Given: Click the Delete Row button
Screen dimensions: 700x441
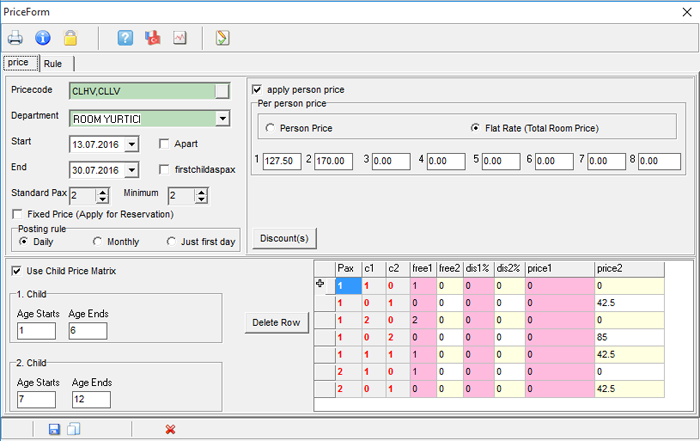Looking at the screenshot, I should tap(276, 323).
